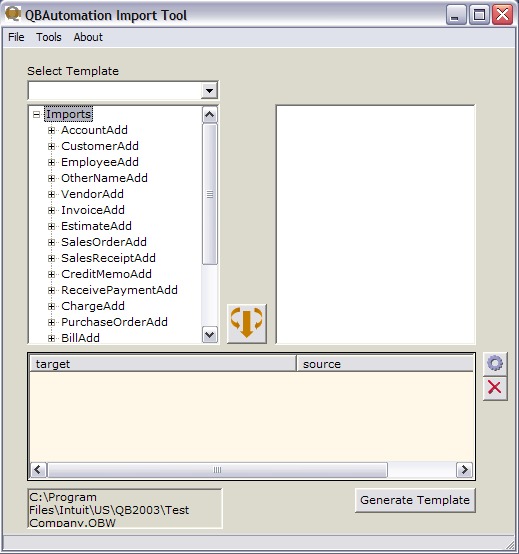Open the File menu
The height and width of the screenshot is (554, 519).
click(16, 37)
